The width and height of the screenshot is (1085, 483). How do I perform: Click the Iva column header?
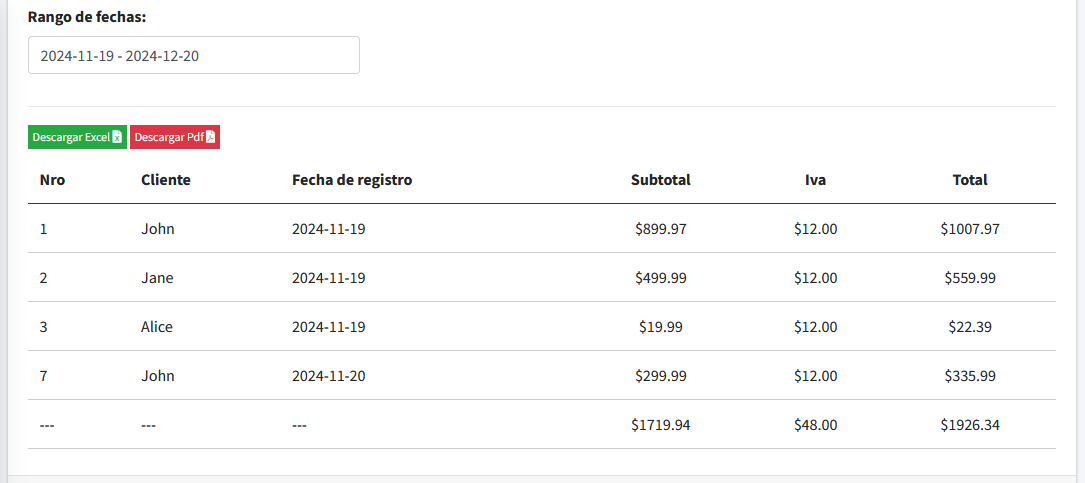click(816, 180)
